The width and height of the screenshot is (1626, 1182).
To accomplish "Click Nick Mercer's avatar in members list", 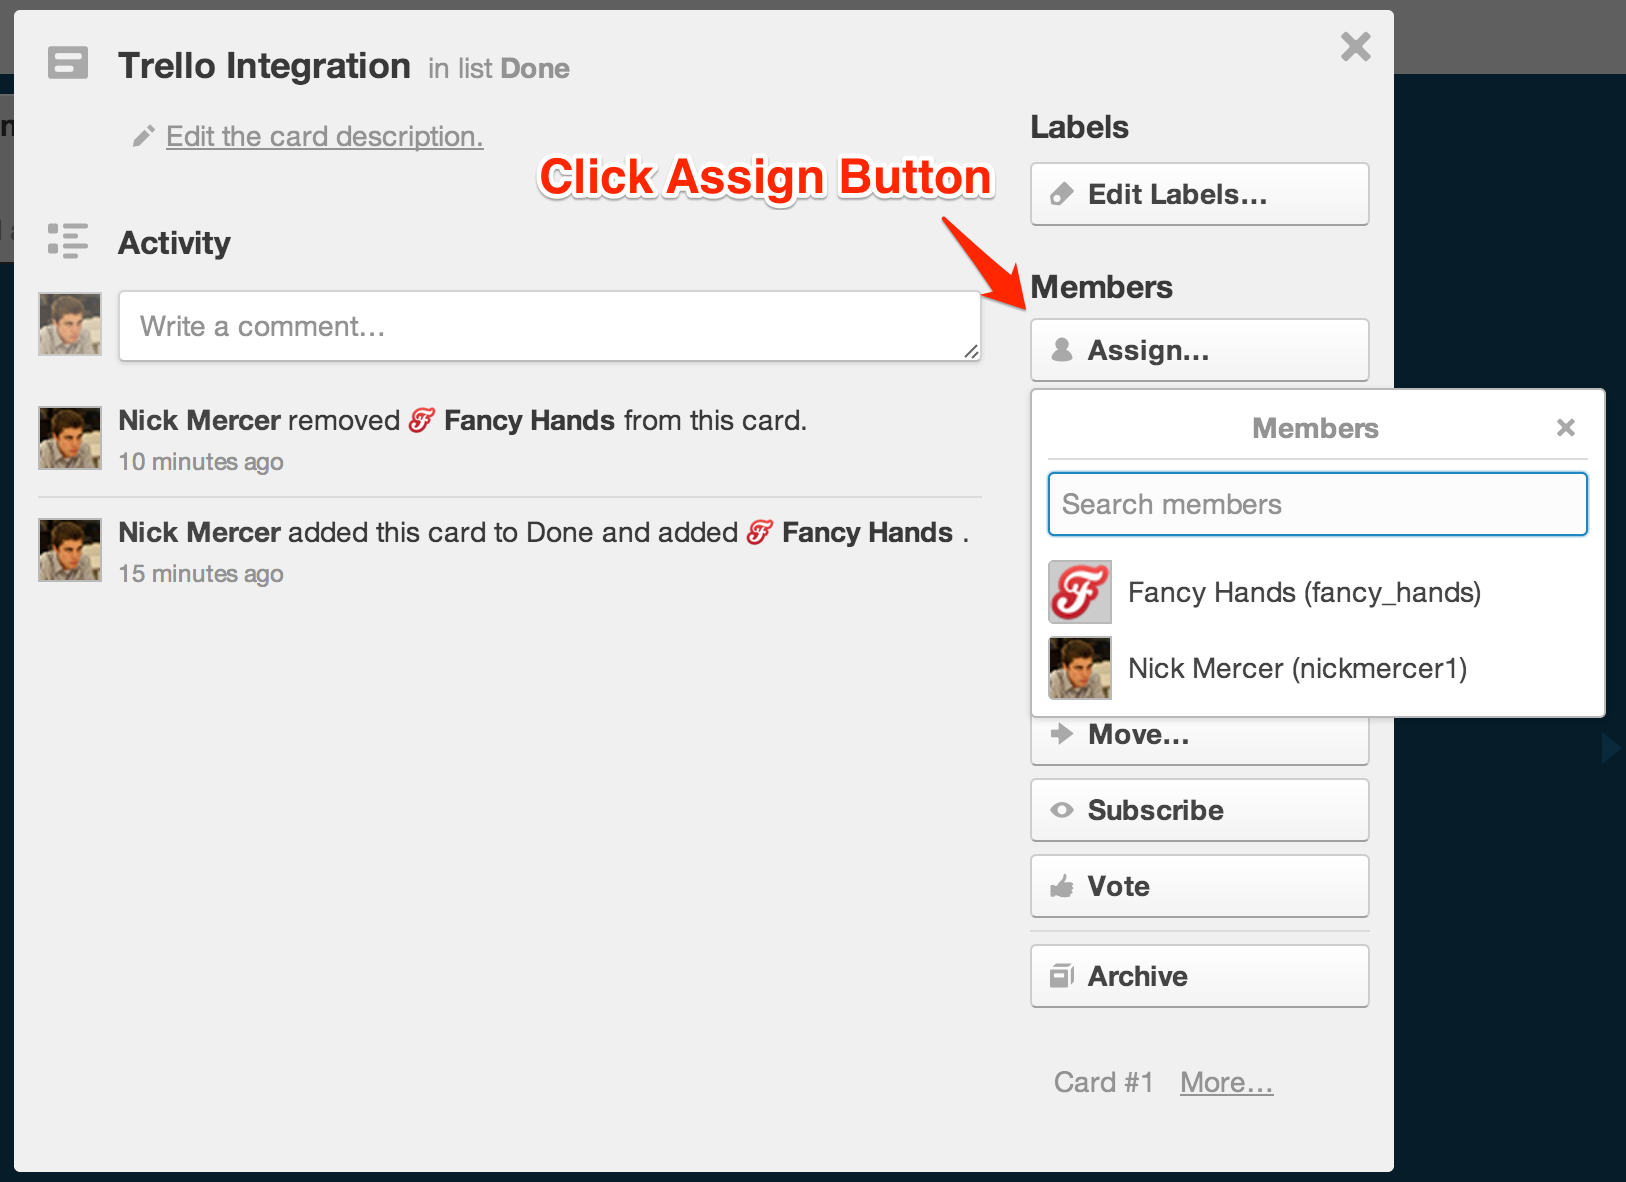I will pos(1079,668).
